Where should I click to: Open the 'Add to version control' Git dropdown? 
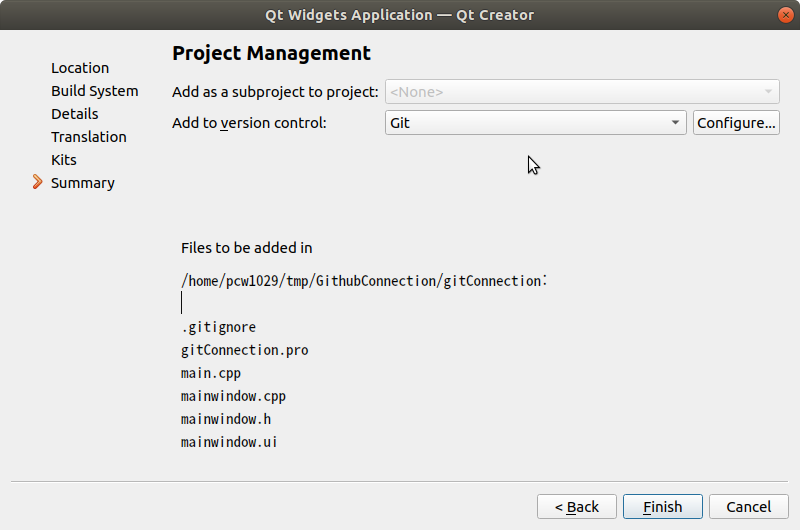535,123
